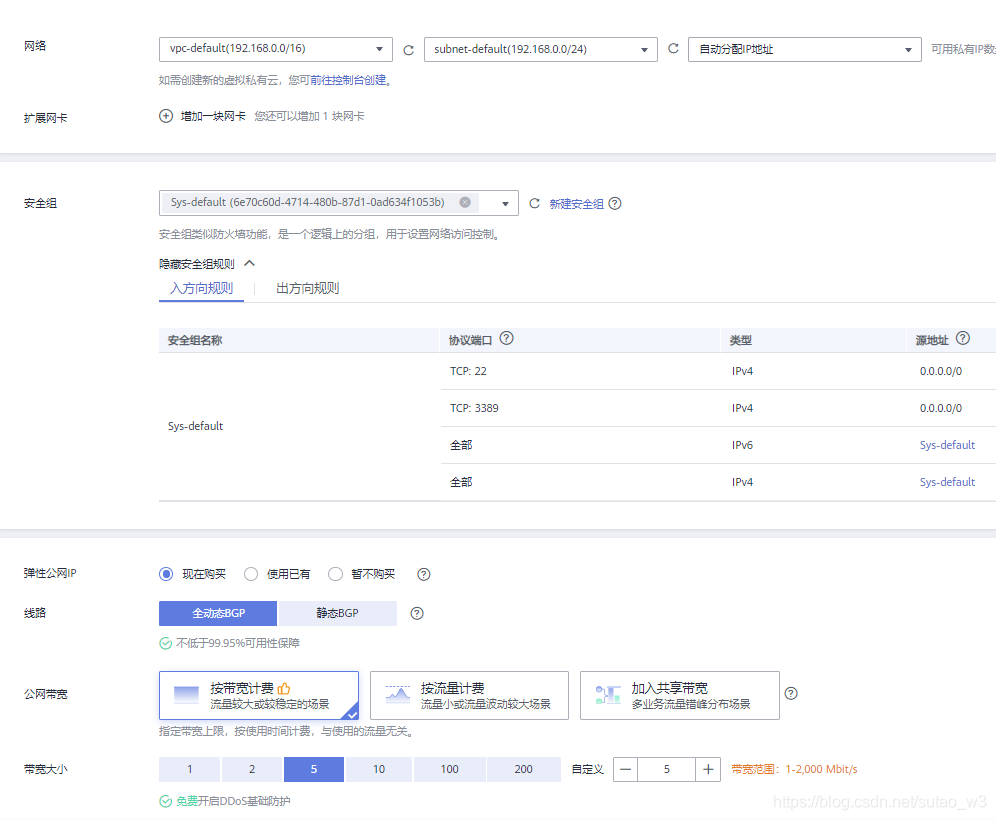Viewport: 996px width, 820px height.
Task: Open Sys-default source link in IPv6 row
Action: tap(947, 445)
